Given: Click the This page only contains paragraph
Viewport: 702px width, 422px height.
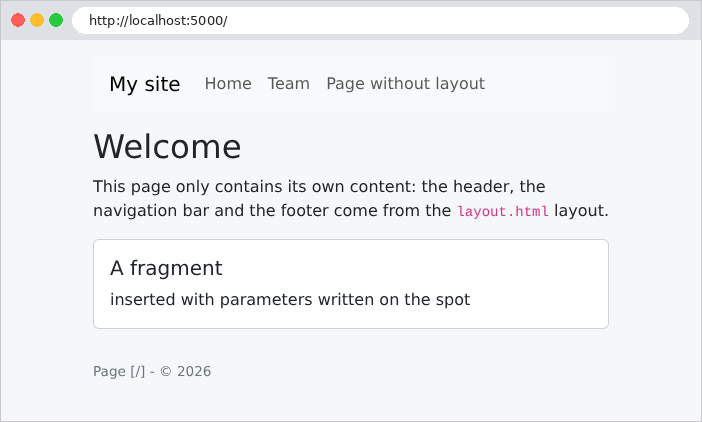Looking at the screenshot, I should pos(351,198).
